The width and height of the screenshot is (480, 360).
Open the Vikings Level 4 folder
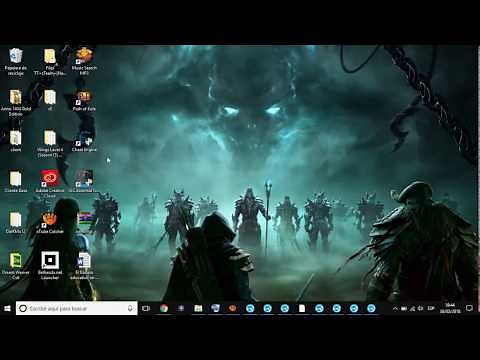[50, 144]
